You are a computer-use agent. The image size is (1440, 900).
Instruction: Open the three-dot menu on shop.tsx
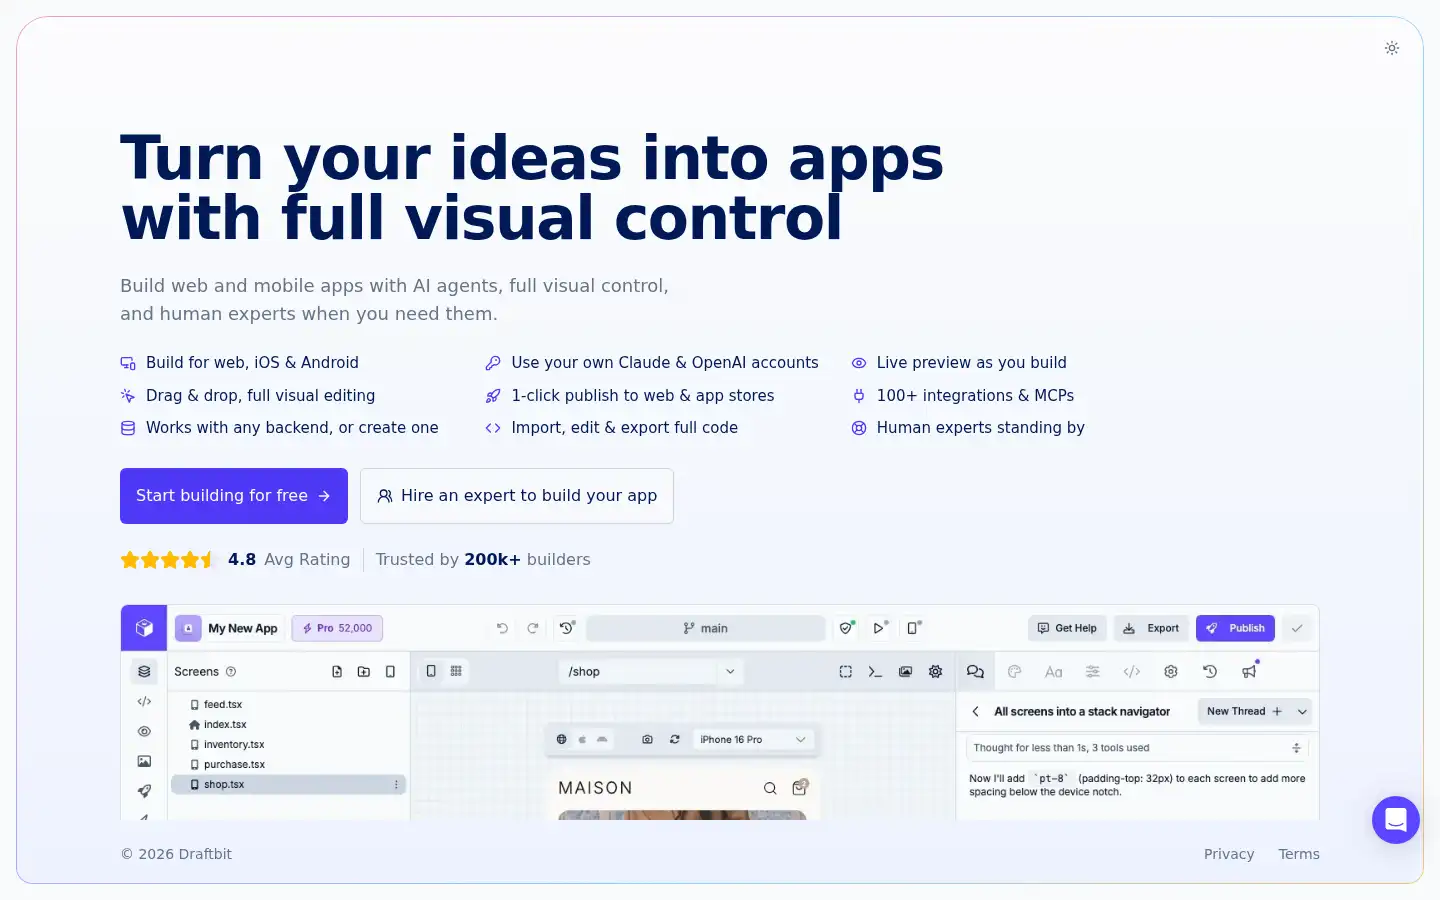click(396, 785)
